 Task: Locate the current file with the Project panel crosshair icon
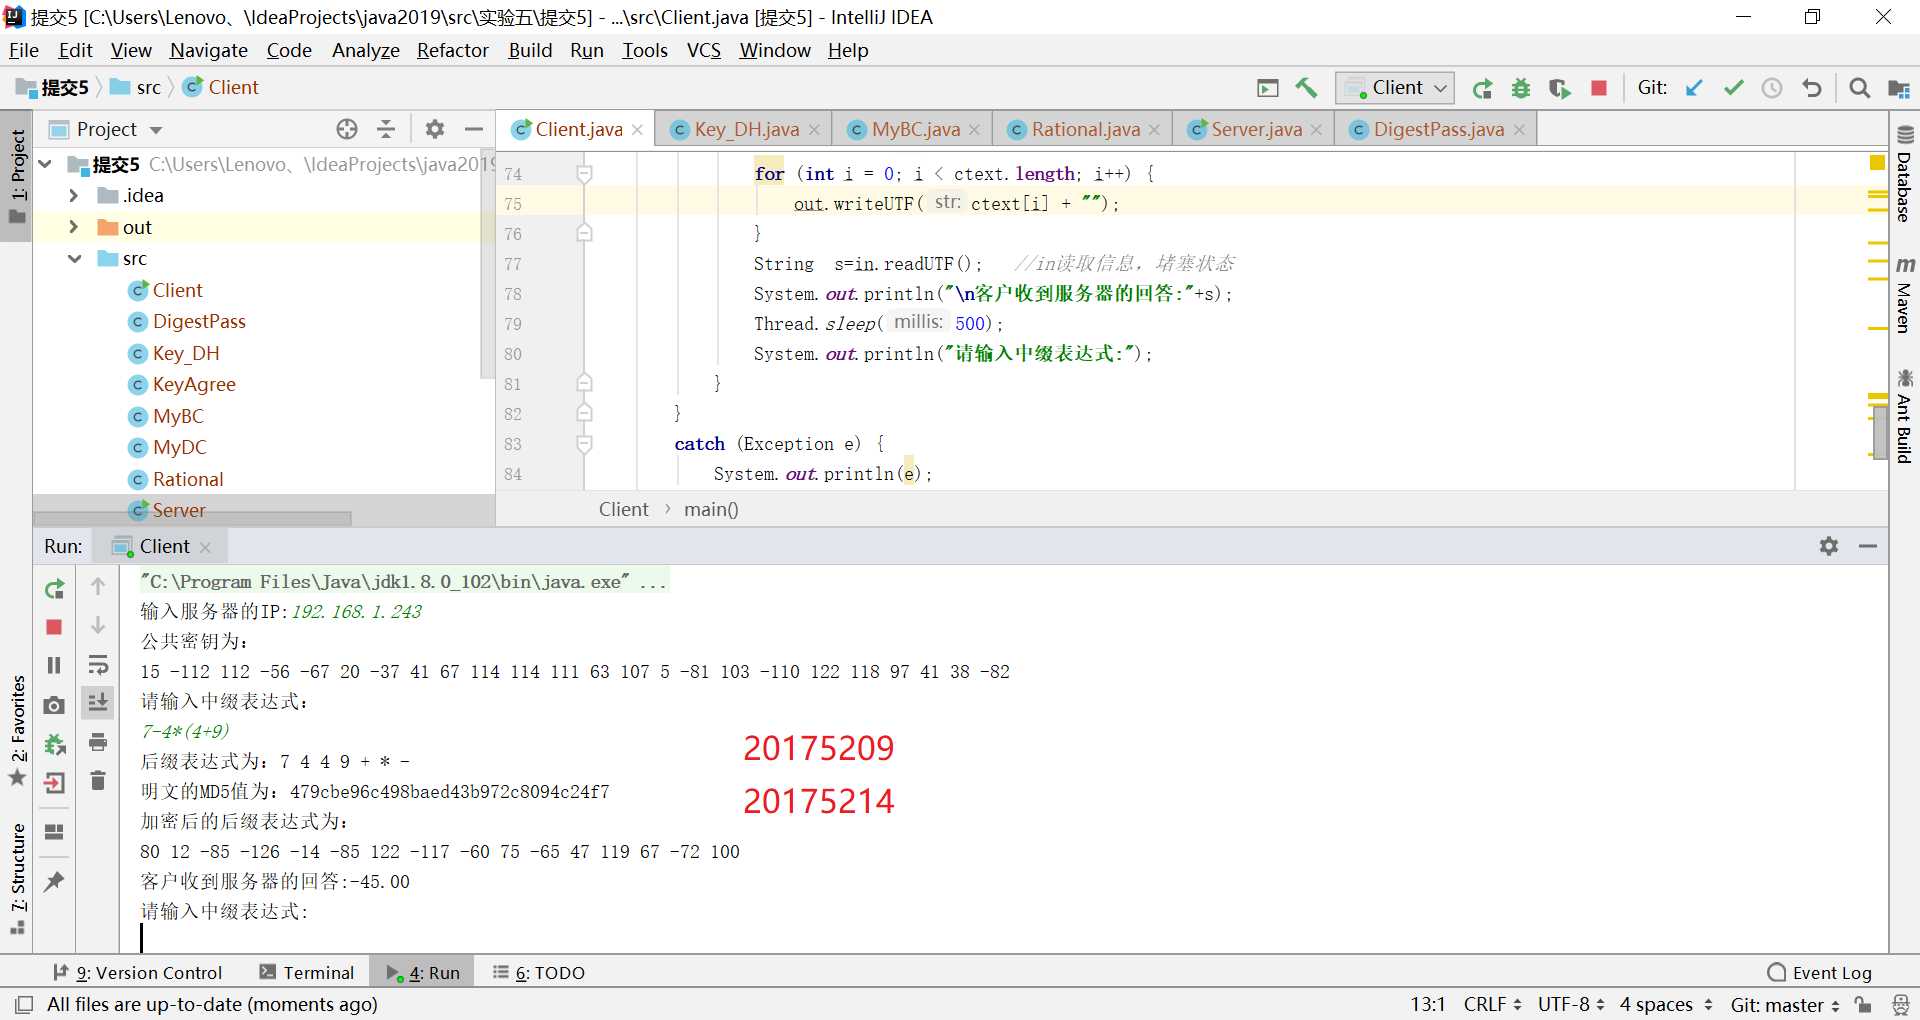(x=347, y=129)
